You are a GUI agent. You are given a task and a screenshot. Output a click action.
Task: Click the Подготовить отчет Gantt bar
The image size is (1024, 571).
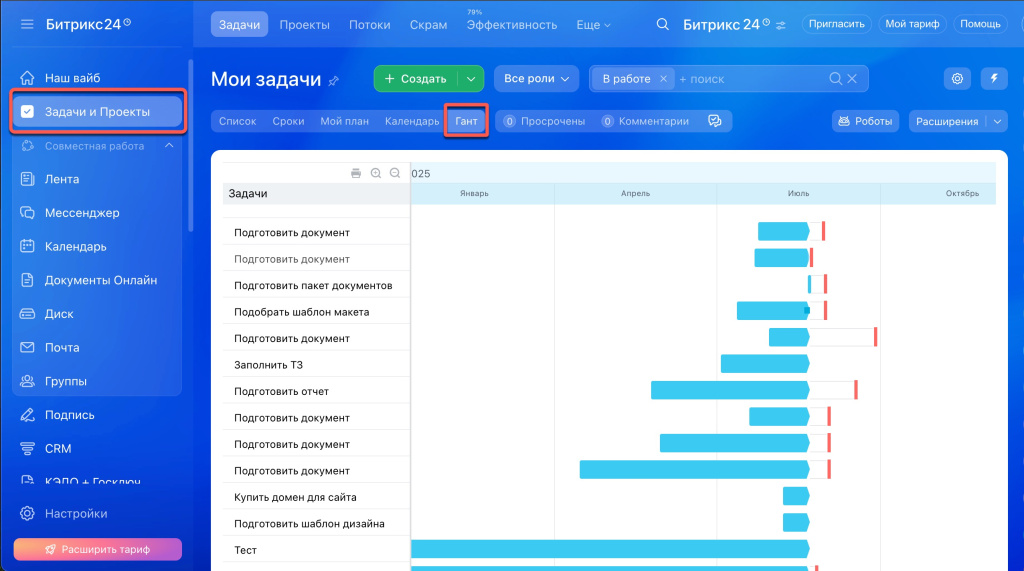[x=729, y=391]
